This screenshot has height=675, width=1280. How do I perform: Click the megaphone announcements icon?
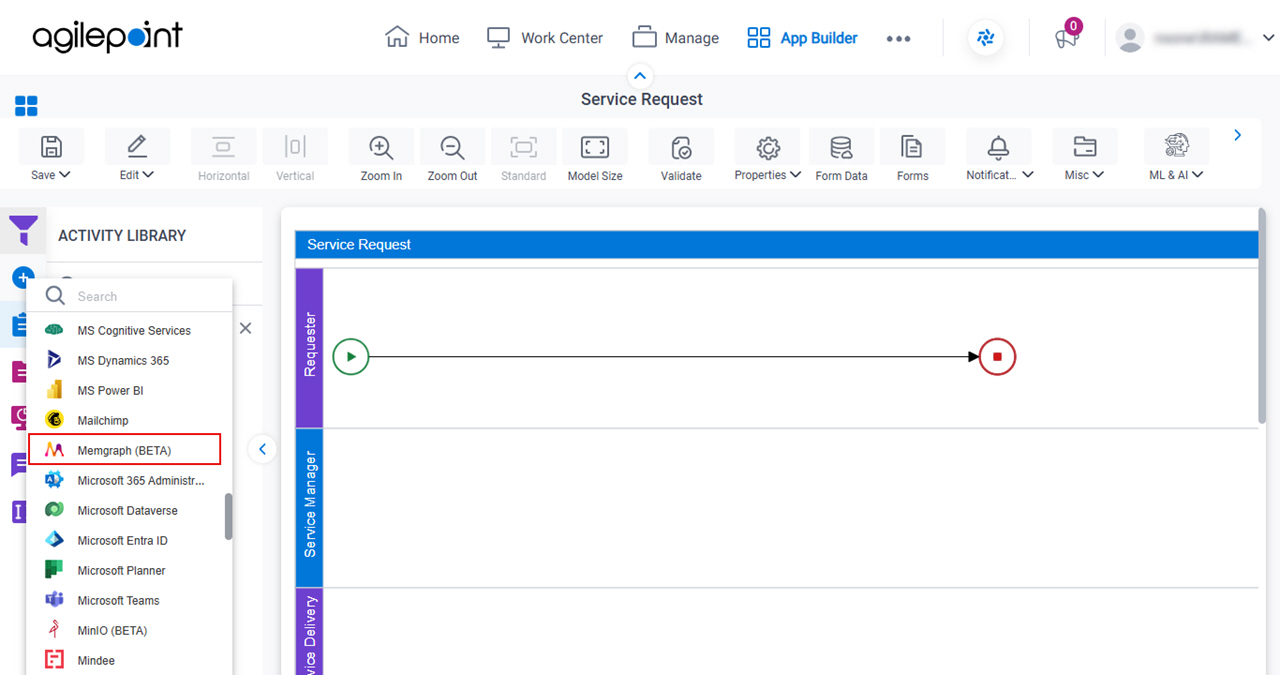[x=1066, y=39]
